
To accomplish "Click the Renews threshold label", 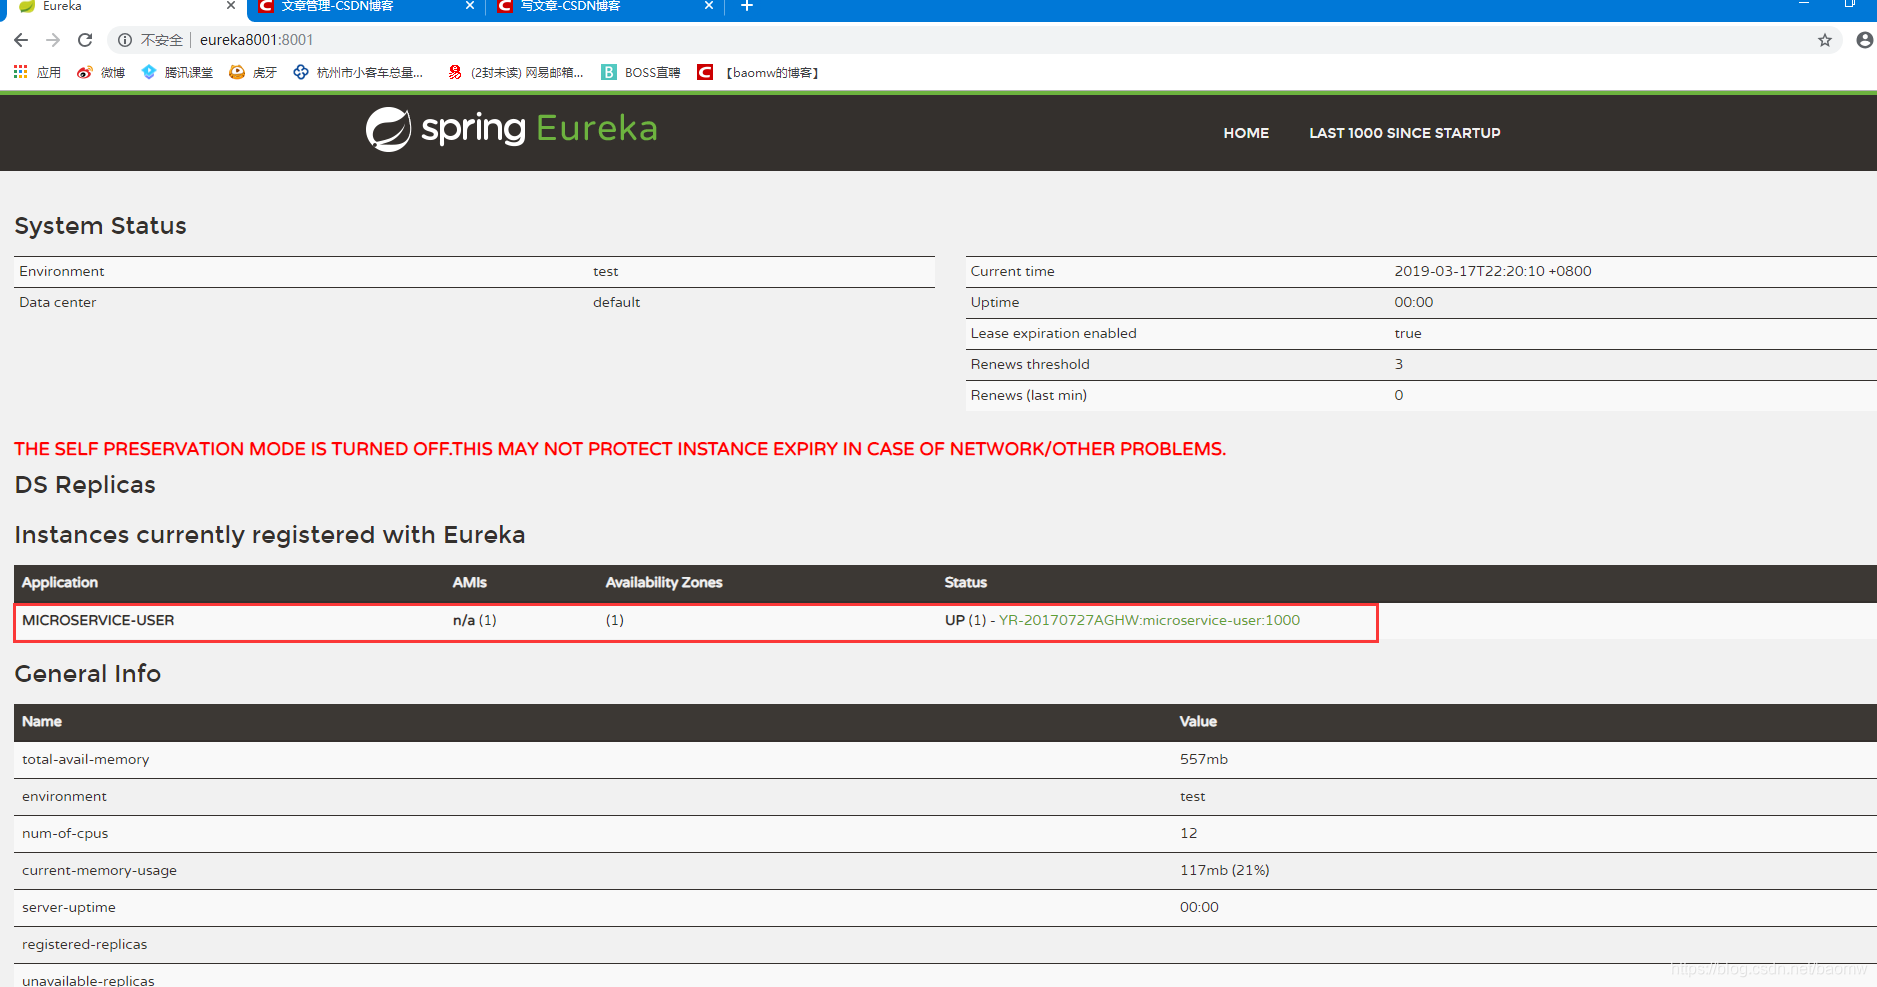I will [x=1030, y=364].
